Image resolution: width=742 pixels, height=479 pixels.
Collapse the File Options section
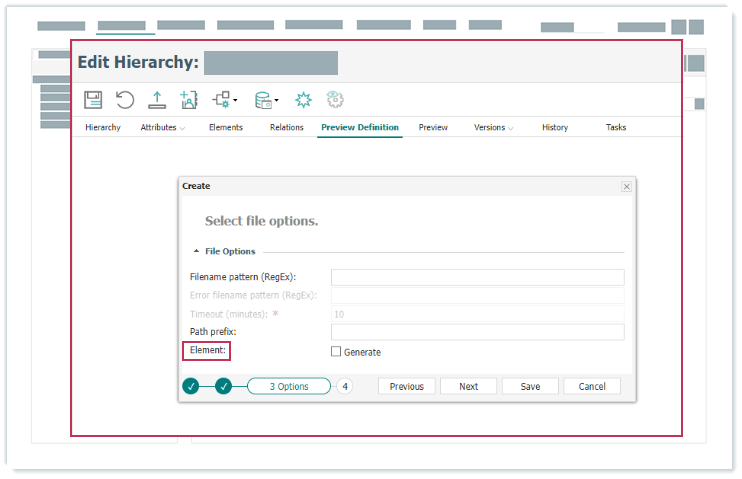196,252
